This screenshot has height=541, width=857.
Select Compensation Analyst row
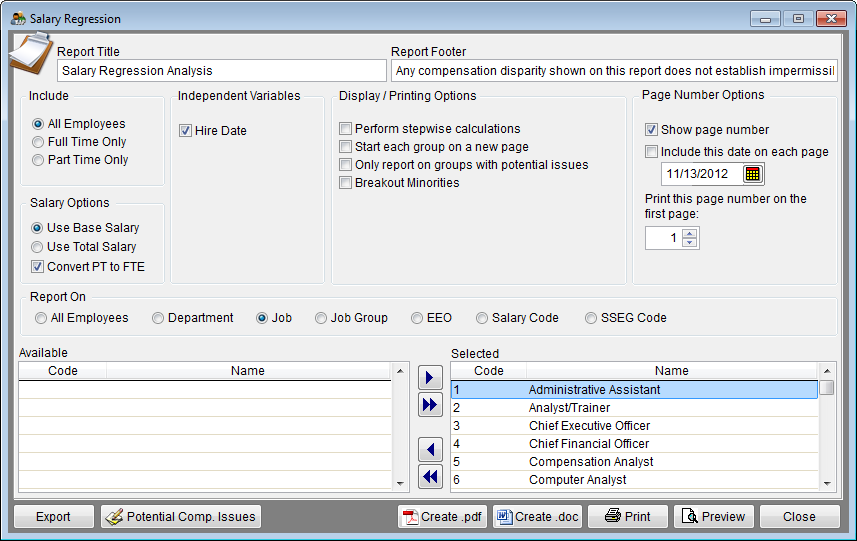635,462
